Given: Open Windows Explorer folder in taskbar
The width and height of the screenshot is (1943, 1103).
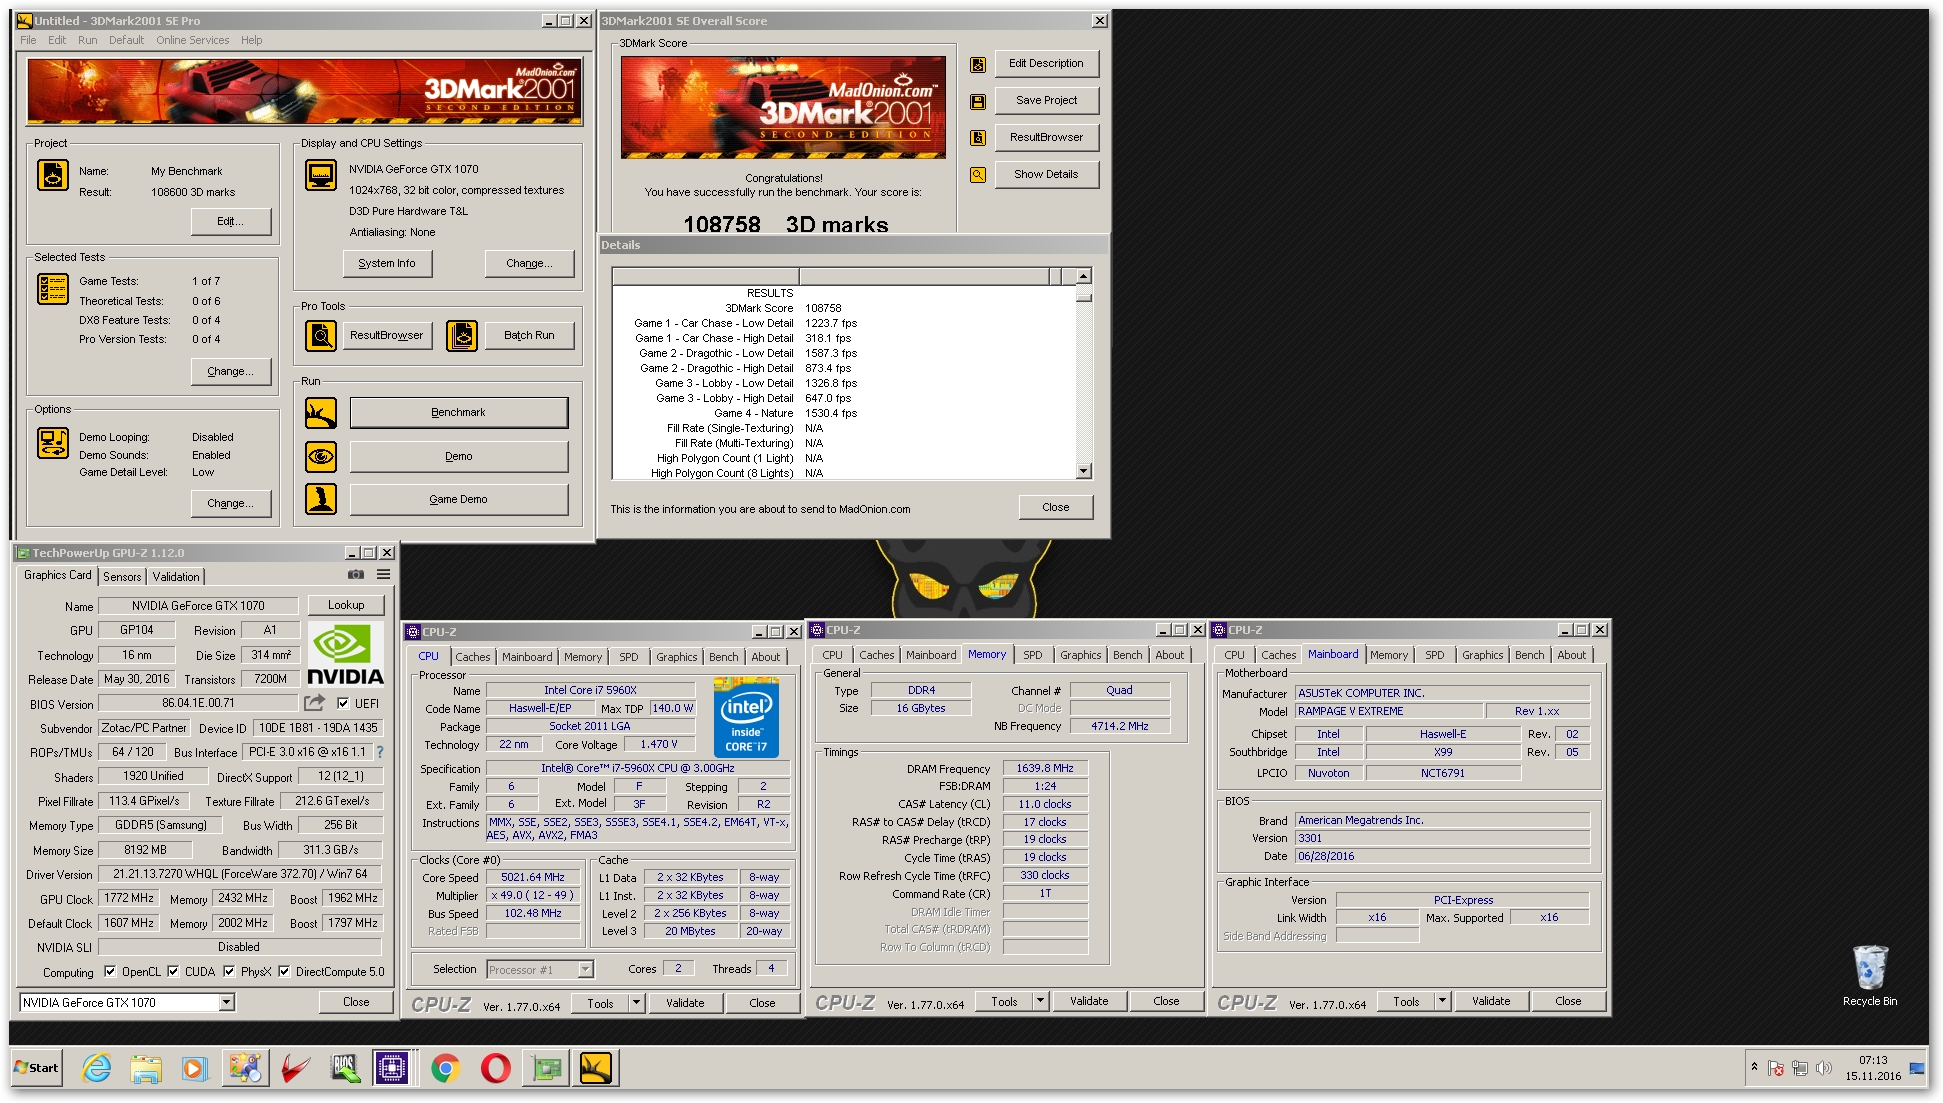Looking at the screenshot, I should point(146,1068).
